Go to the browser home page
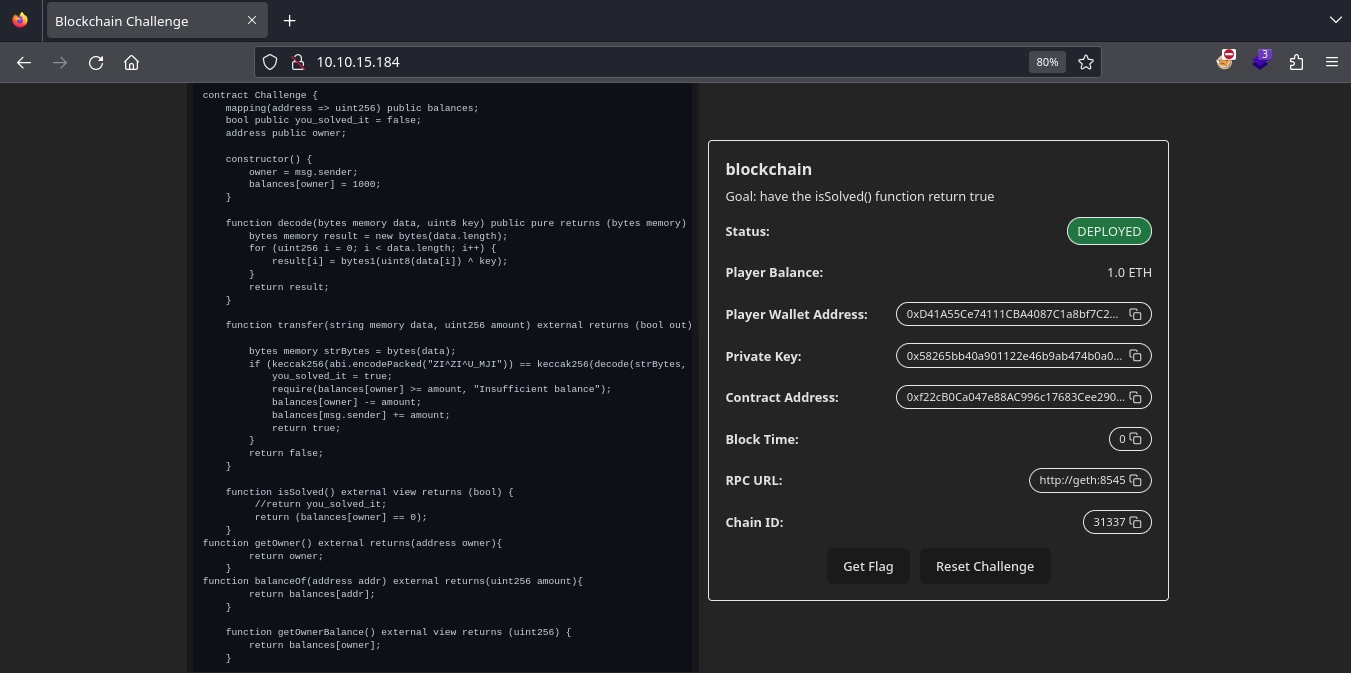 (x=131, y=62)
